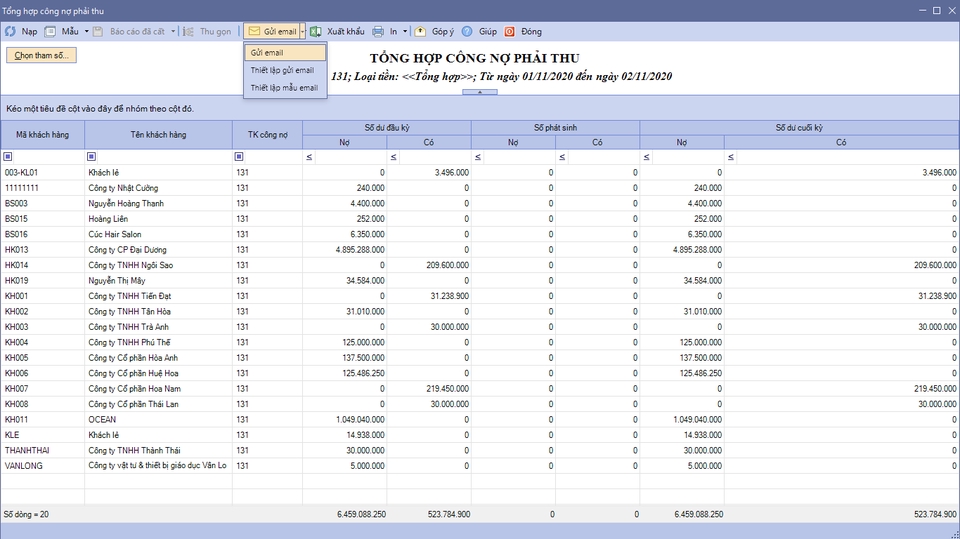Click the Nạp refresh icon
The image size is (960, 539).
pos(10,31)
